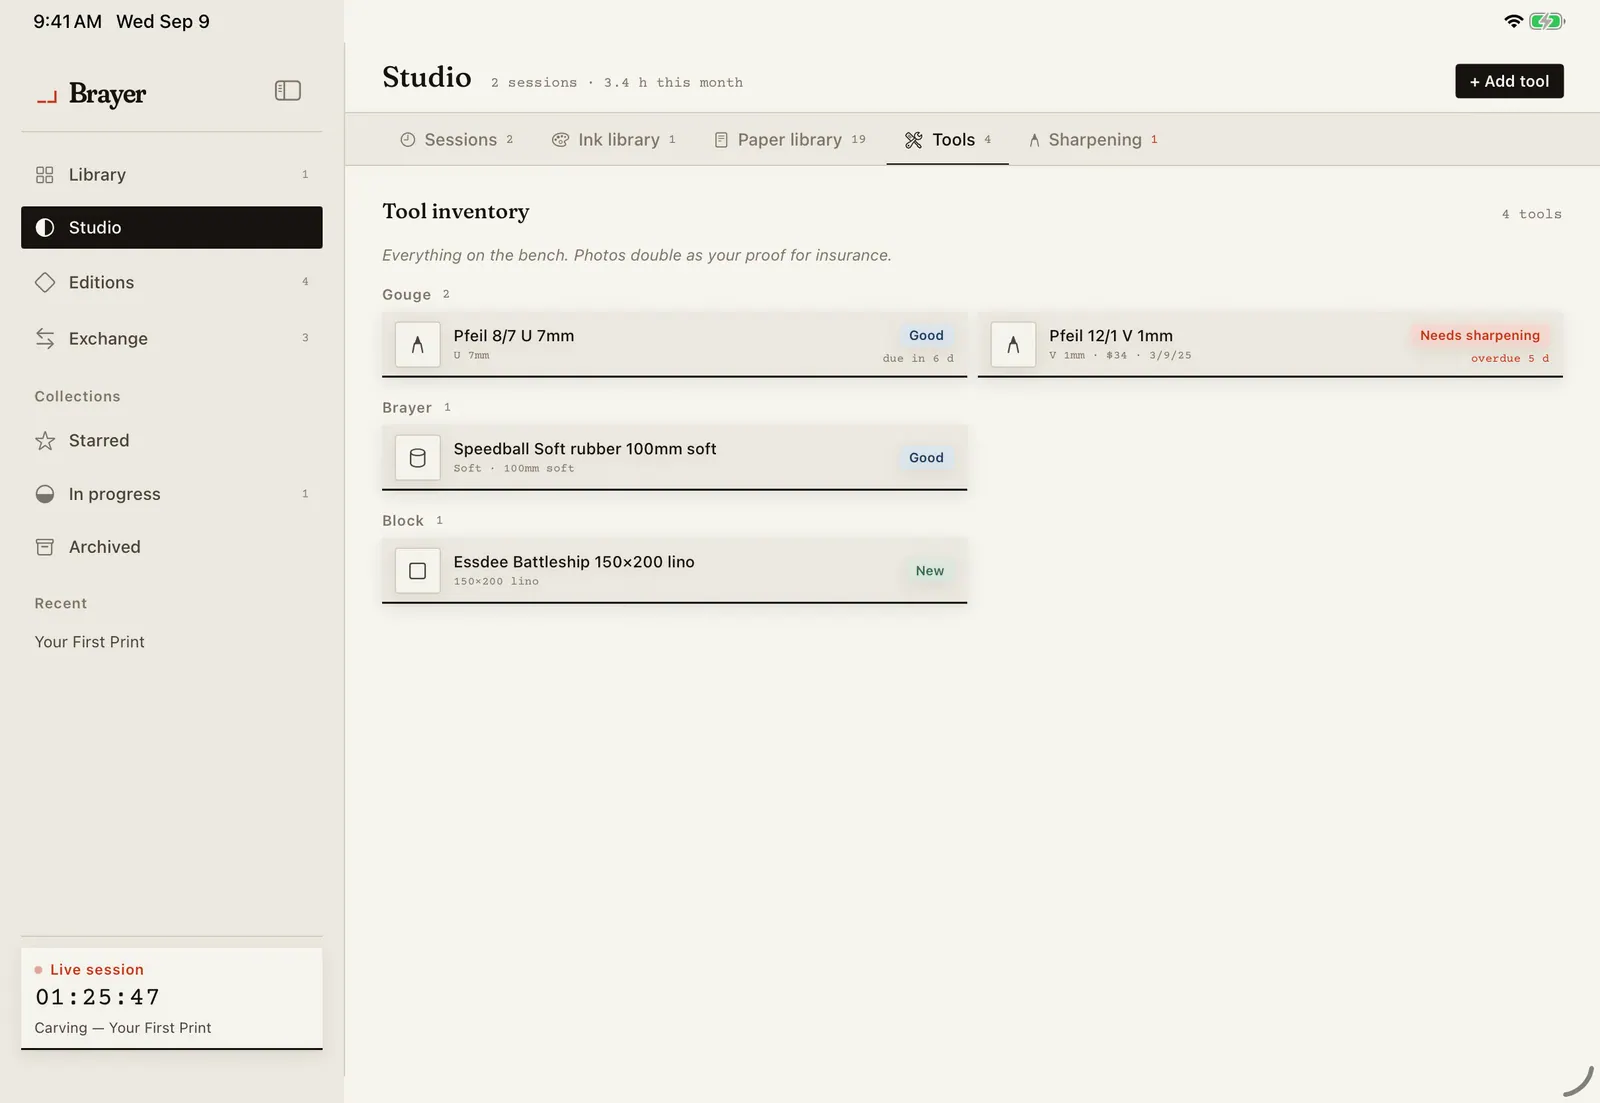Toggle the sidebar panel icon
The height and width of the screenshot is (1103, 1600).
coord(287,91)
